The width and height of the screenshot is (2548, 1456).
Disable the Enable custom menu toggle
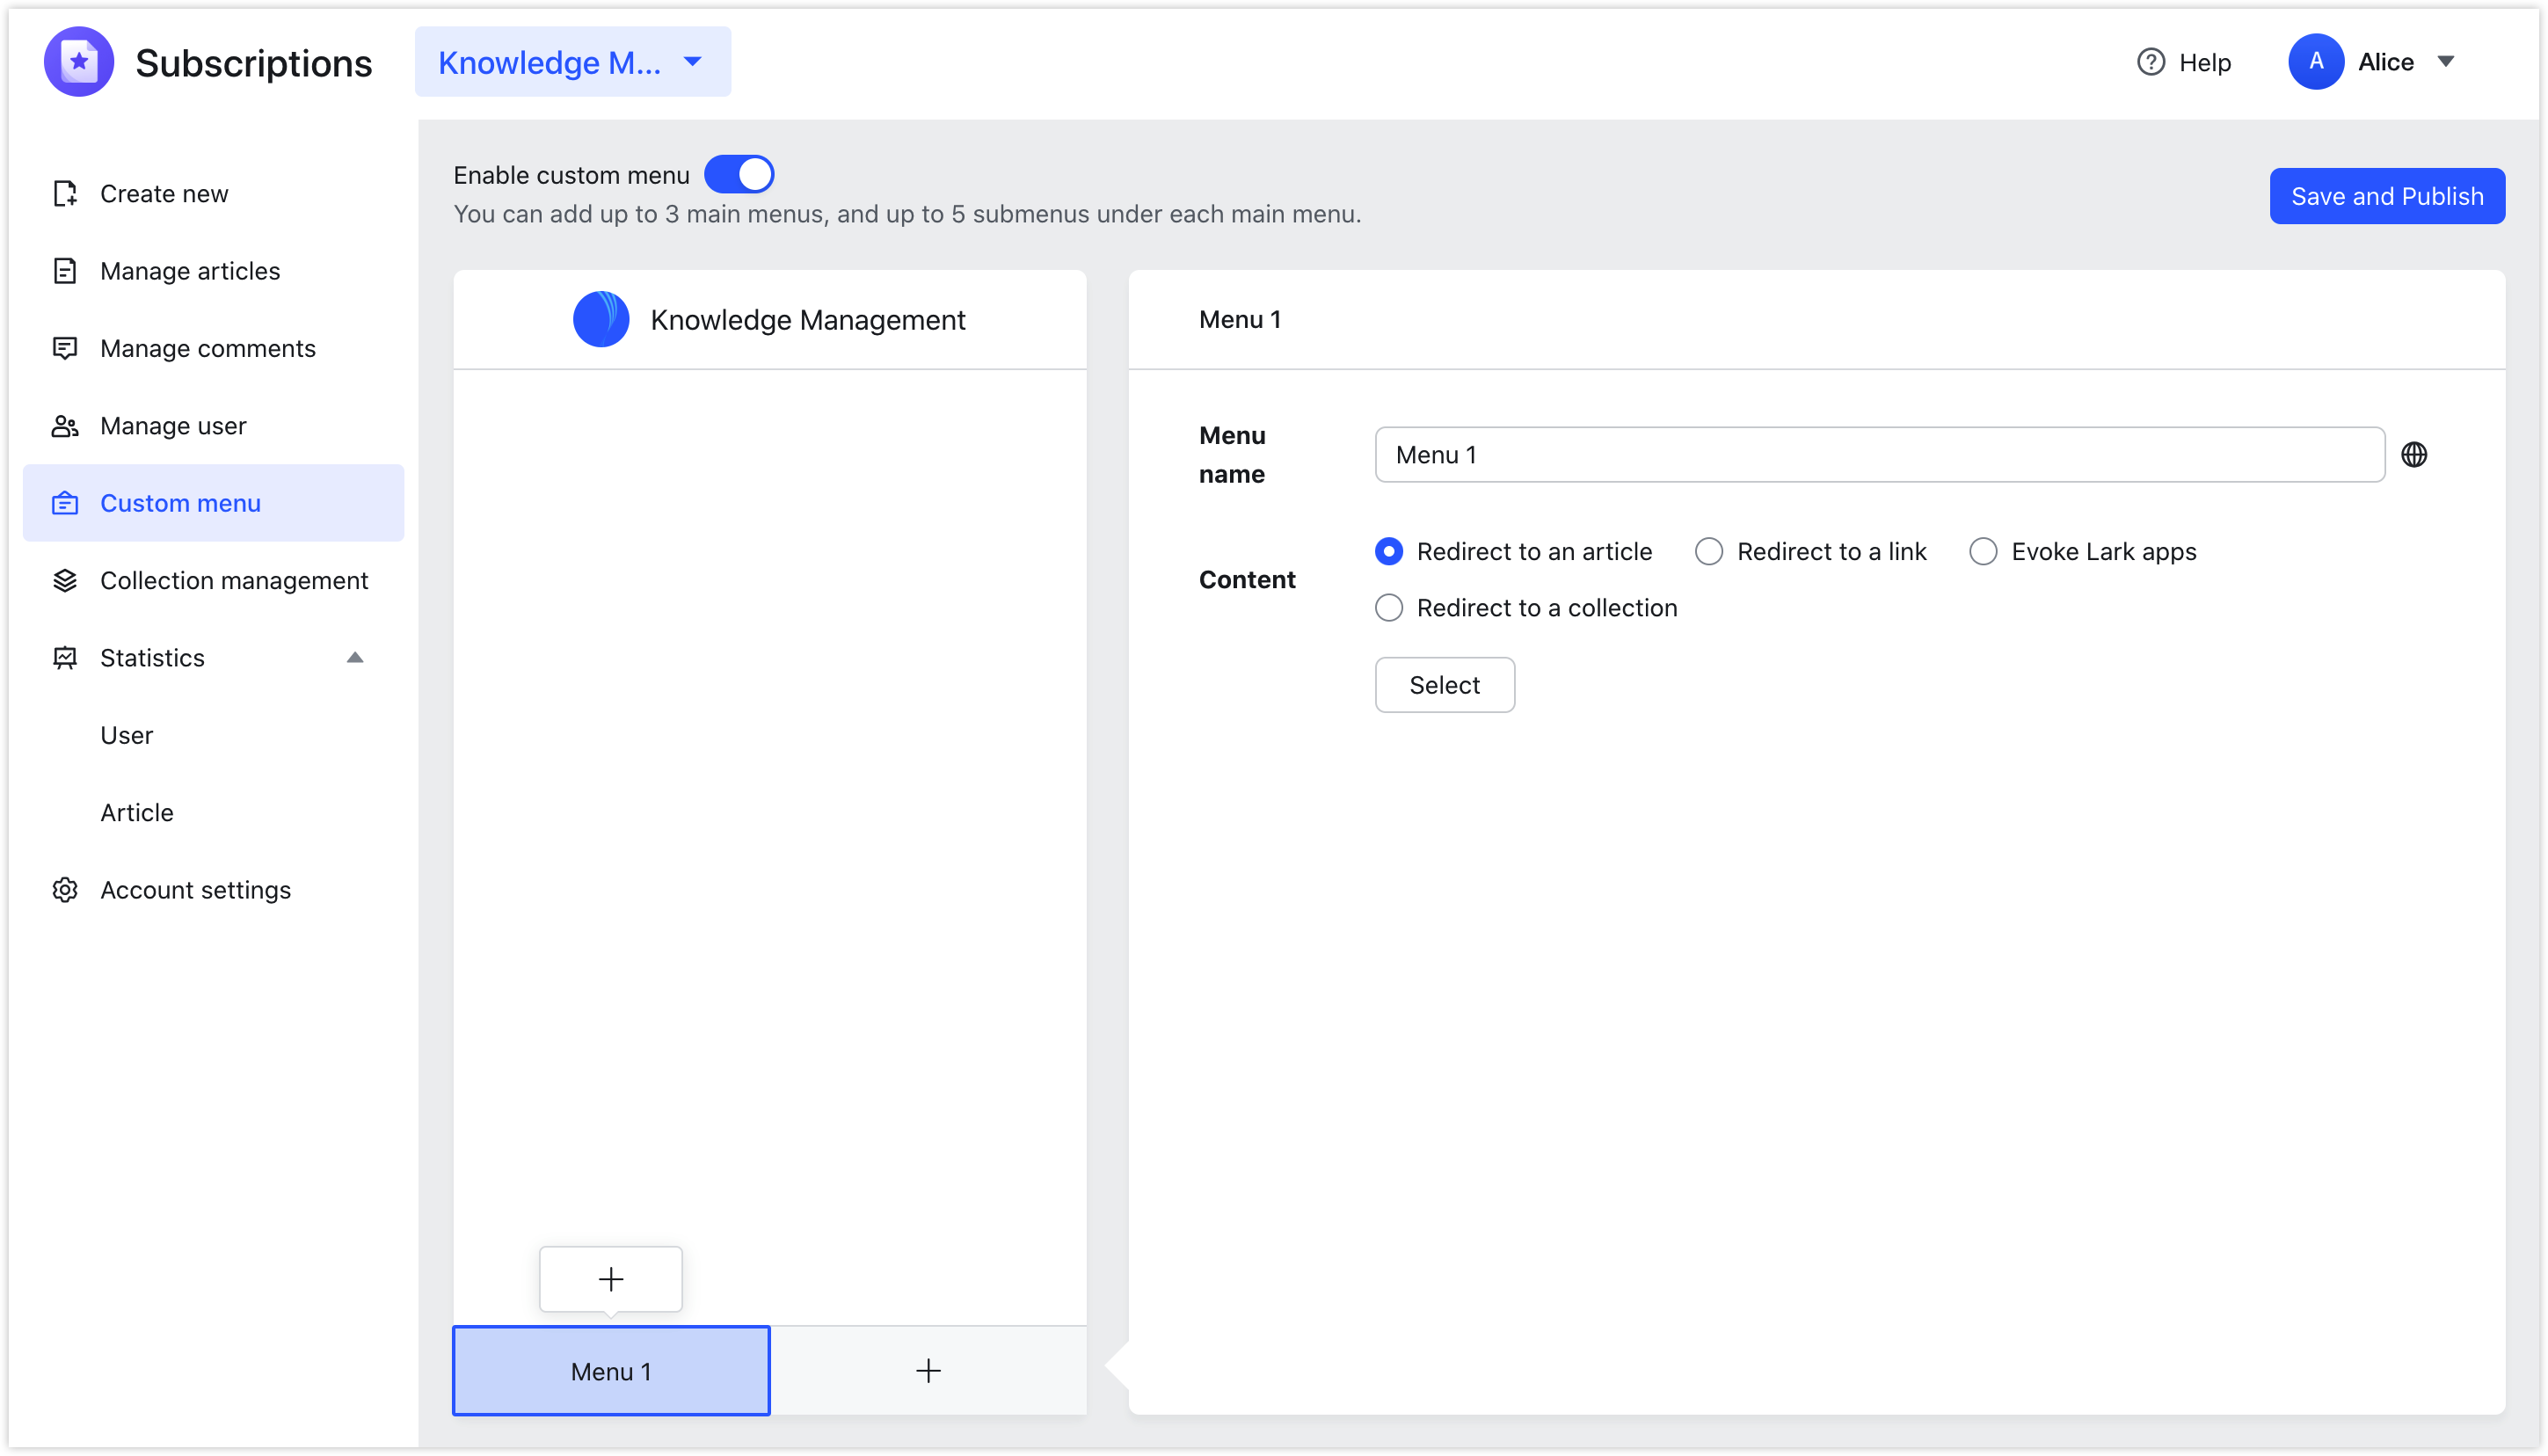click(739, 173)
